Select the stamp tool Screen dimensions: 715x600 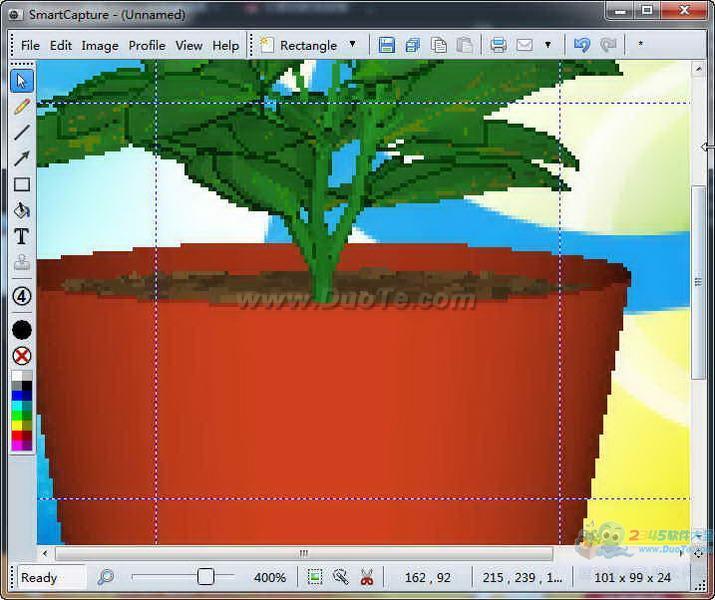tap(21, 263)
